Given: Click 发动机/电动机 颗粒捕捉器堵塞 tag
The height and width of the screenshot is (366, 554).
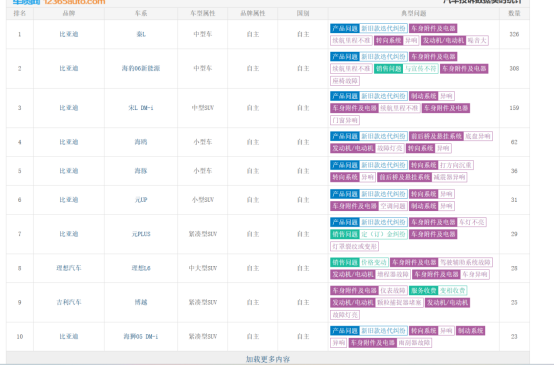Looking at the screenshot, I should click(x=377, y=303).
